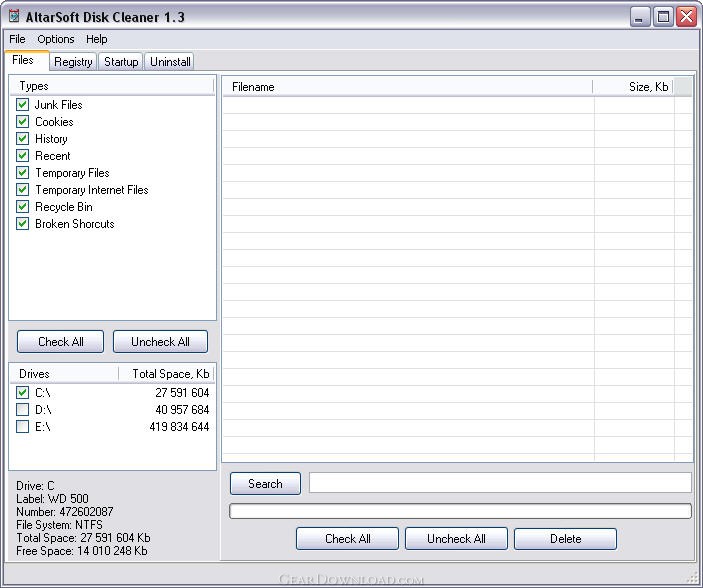Click the Types column header
703x588 pixels.
click(112, 86)
